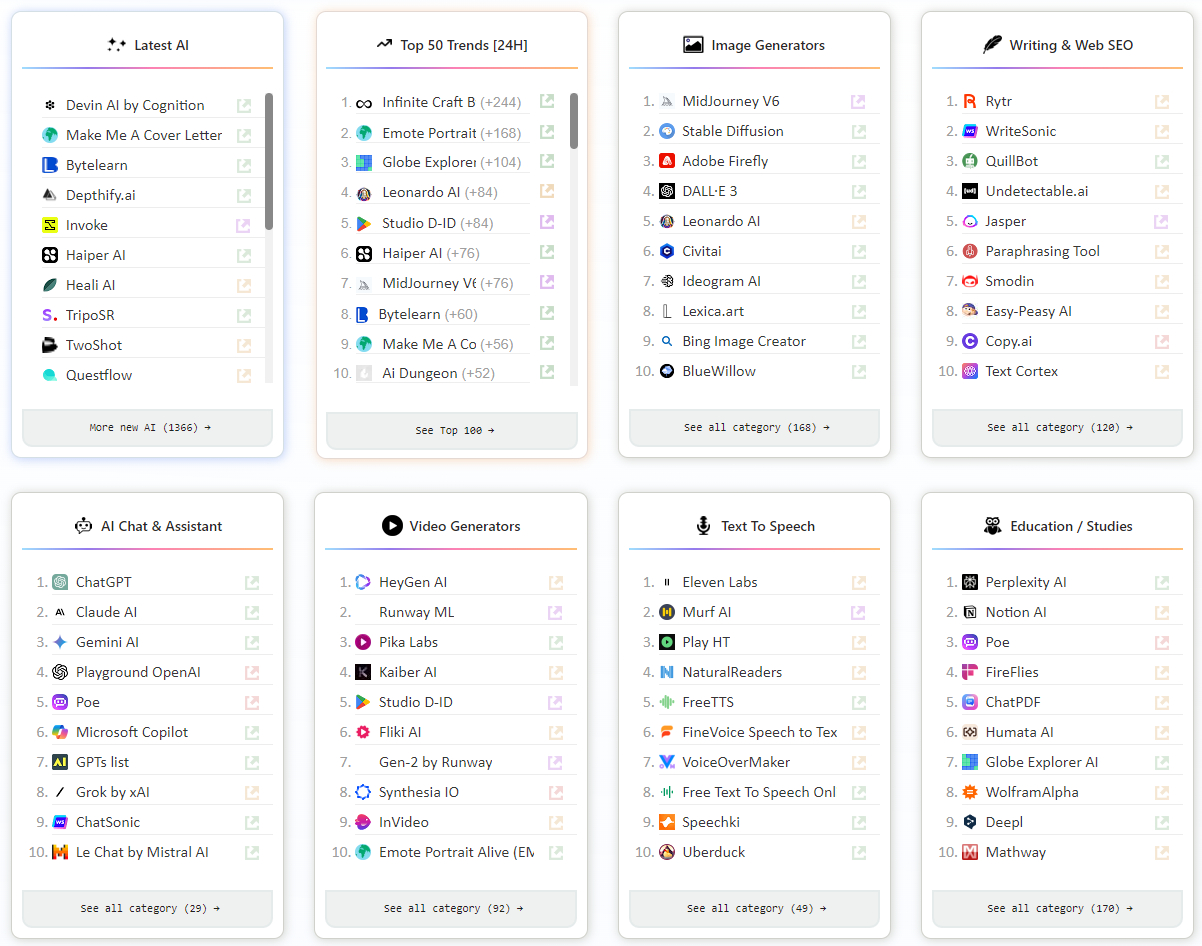Click external link icon for Le Chat by Mistral AI
The height and width of the screenshot is (946, 1202).
[x=252, y=853]
